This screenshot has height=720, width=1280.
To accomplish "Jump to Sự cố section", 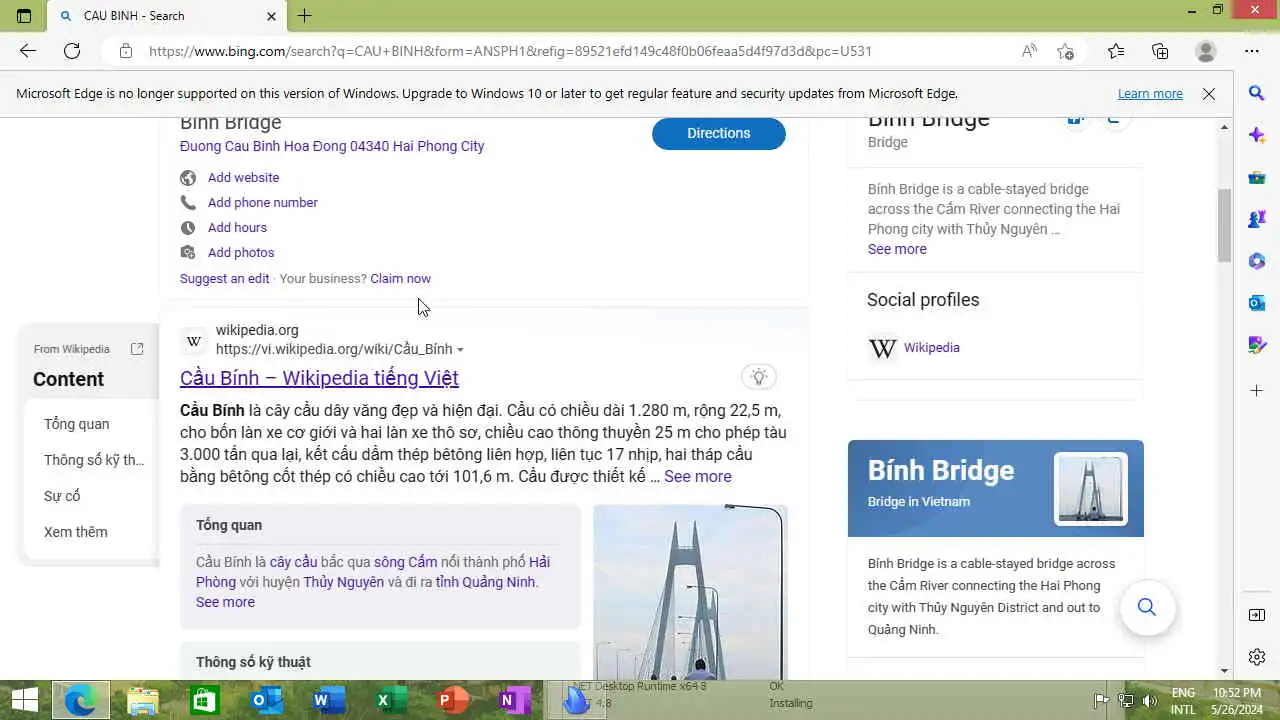I will pos(62,496).
